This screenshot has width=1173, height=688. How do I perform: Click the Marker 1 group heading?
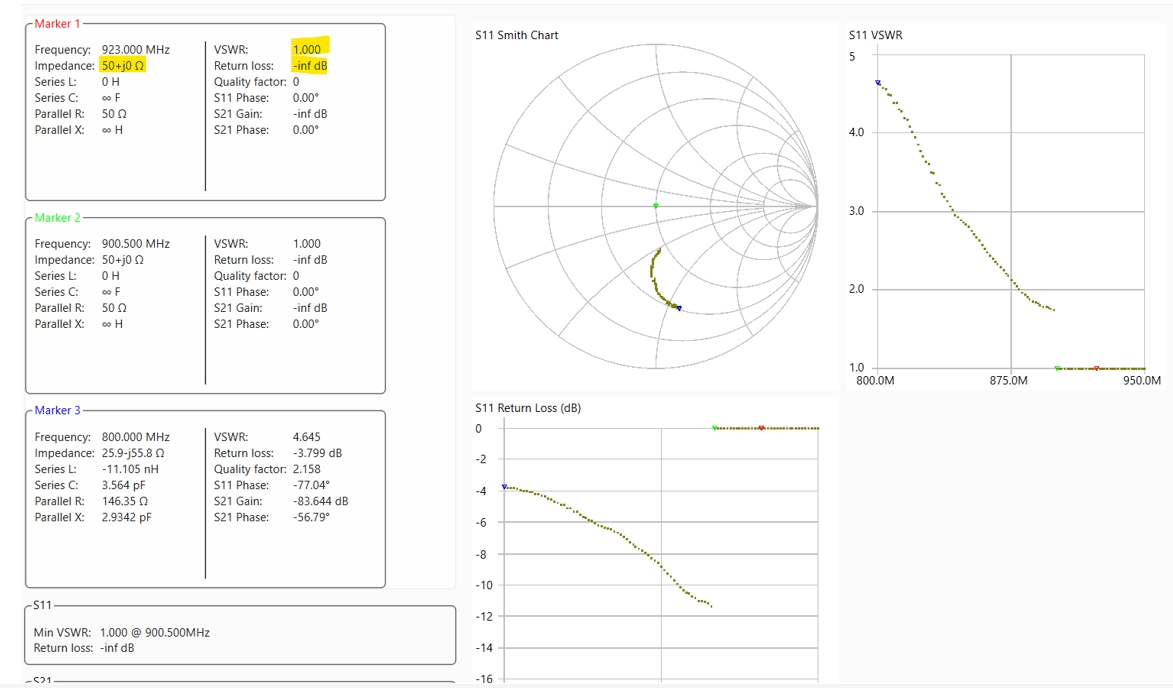tap(57, 24)
